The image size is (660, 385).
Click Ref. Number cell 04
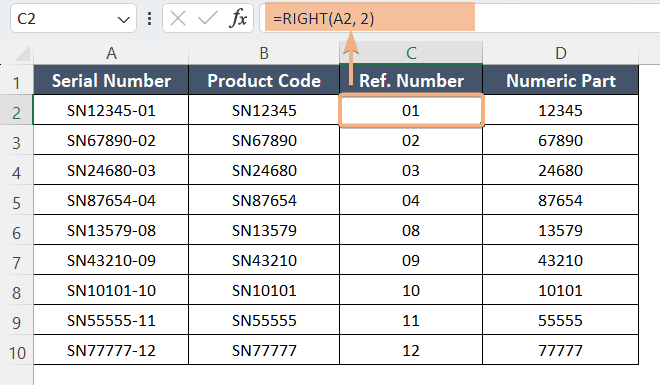(411, 200)
